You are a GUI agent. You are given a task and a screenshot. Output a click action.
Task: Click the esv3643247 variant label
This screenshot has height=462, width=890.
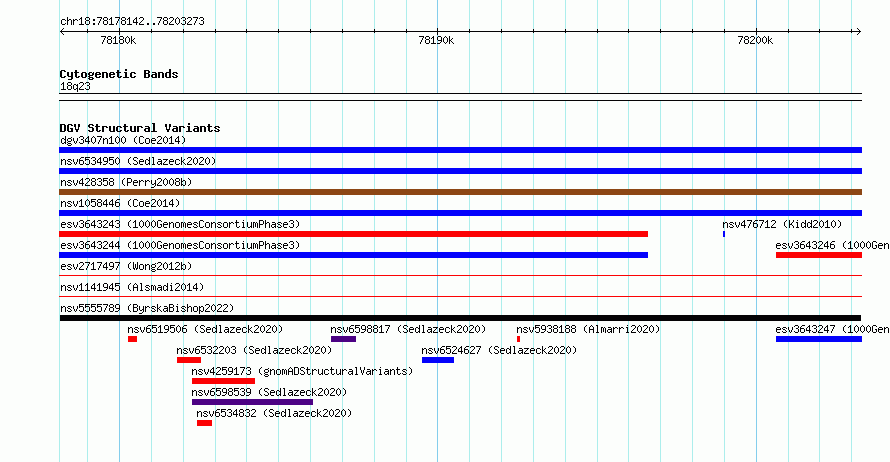click(832, 329)
